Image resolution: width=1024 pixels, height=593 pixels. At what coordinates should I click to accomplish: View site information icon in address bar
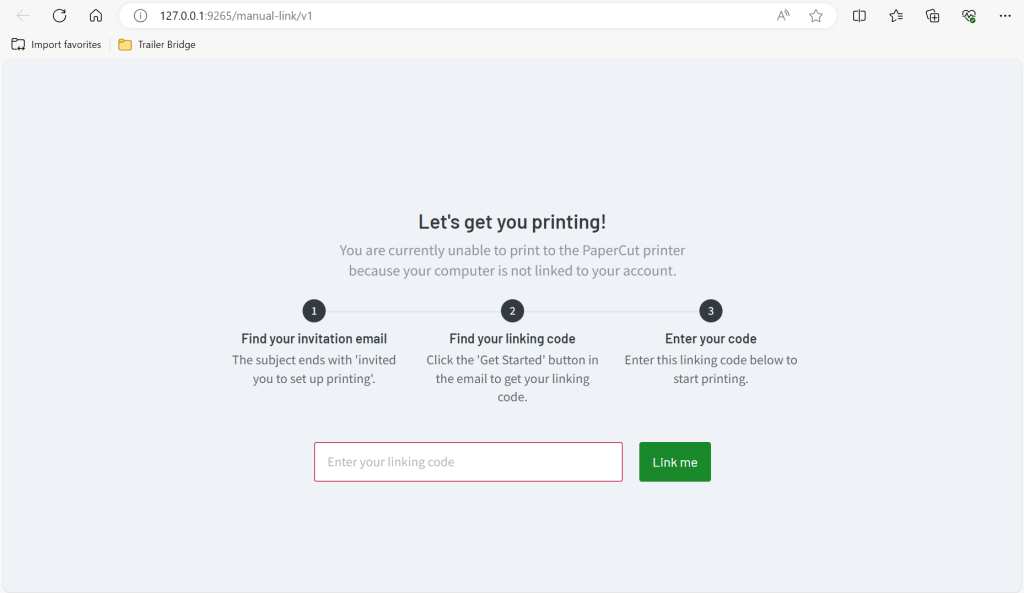pos(140,16)
